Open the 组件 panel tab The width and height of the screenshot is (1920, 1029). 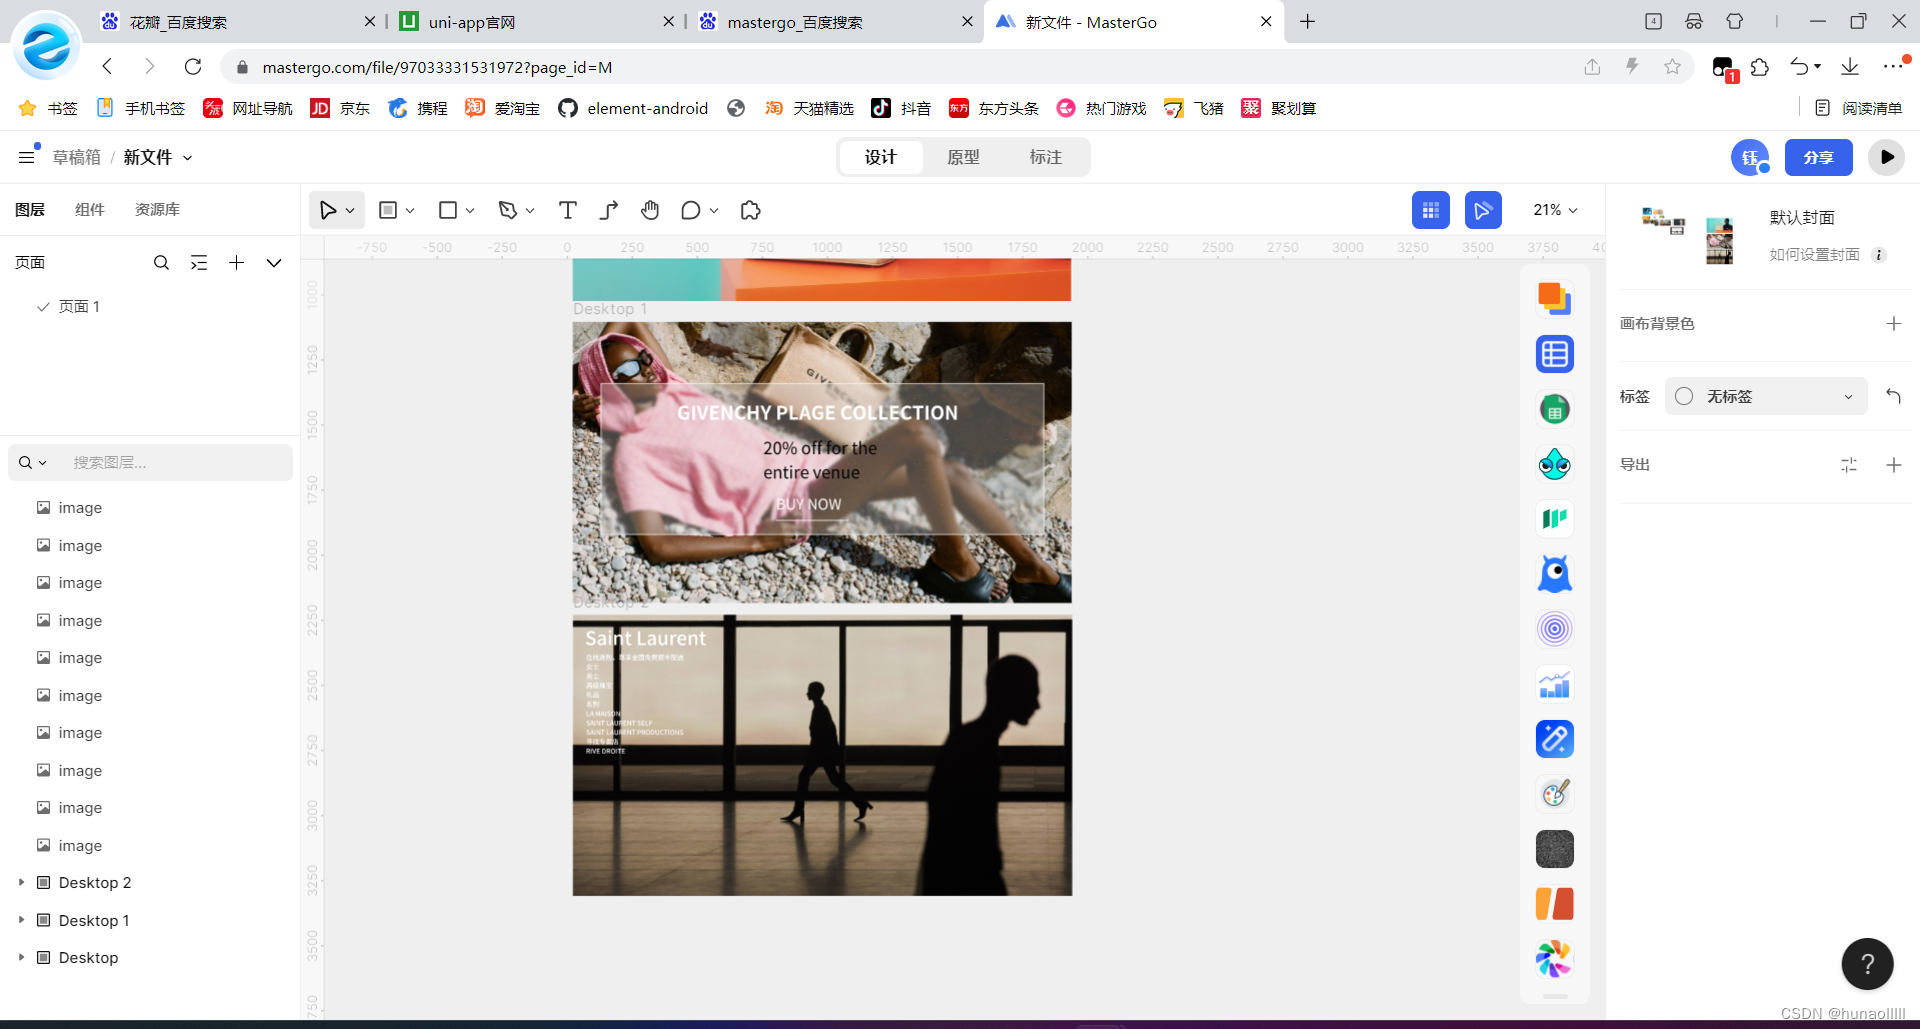coord(90,210)
